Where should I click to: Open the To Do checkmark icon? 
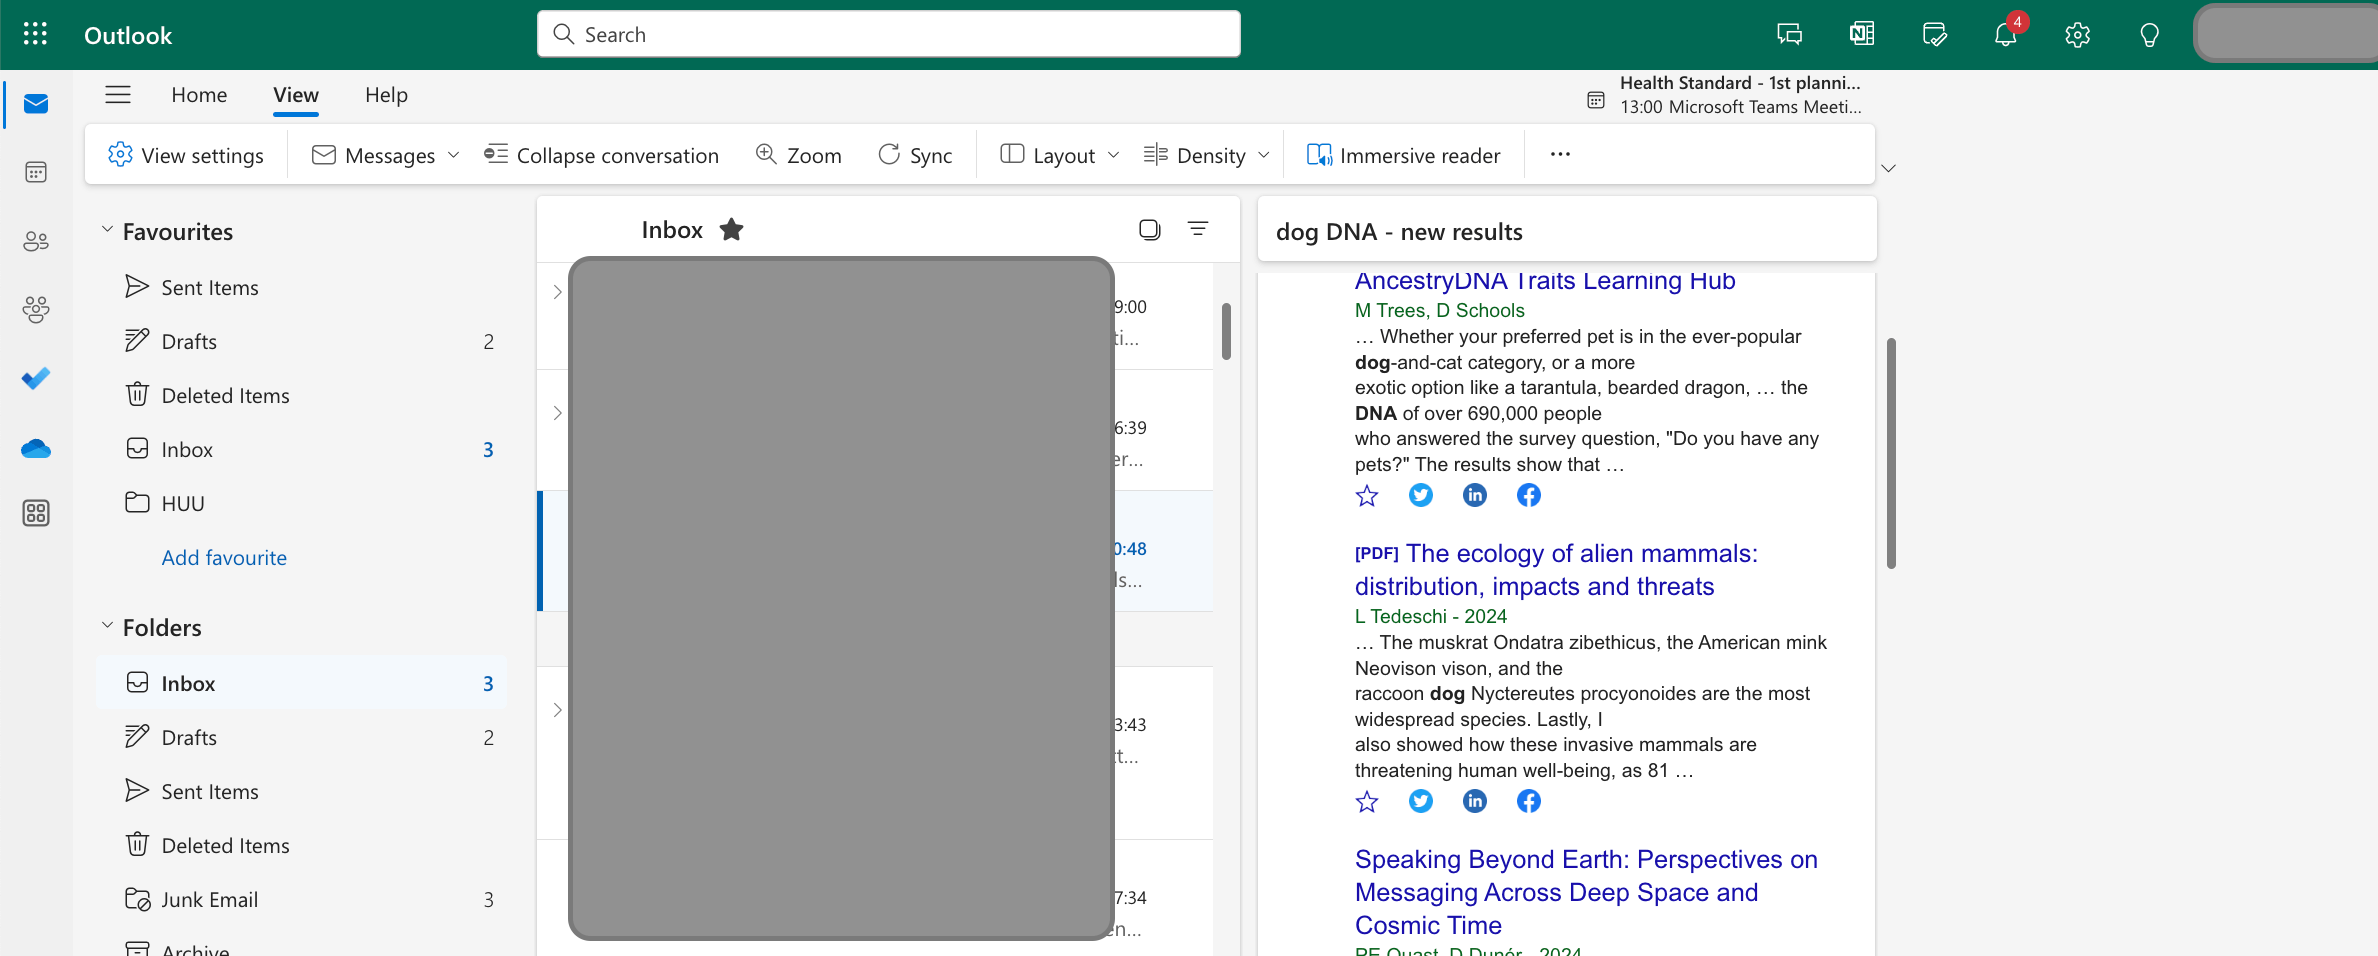(x=36, y=379)
